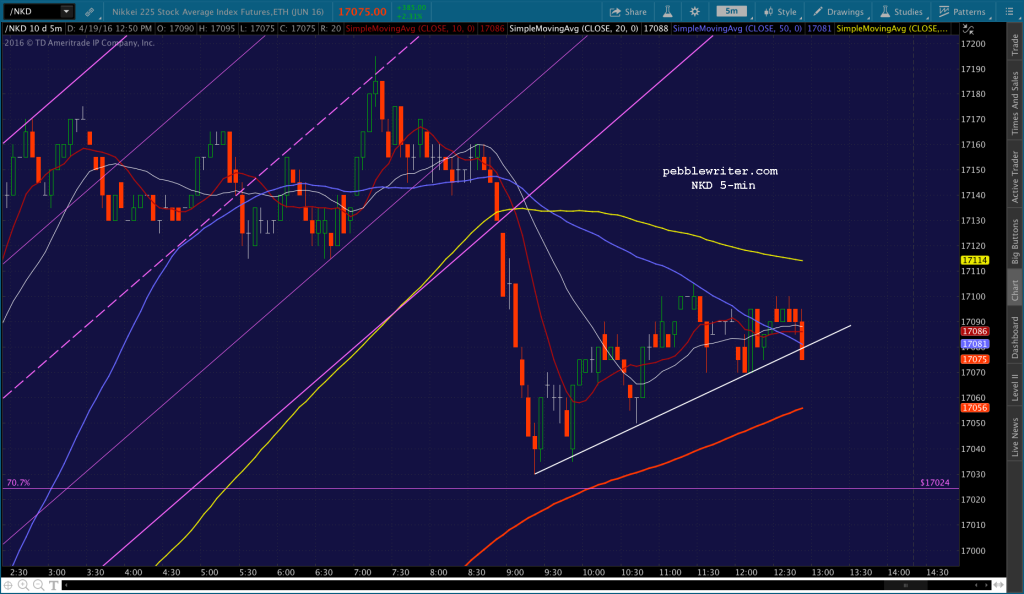Click the SimpleMovingAvg (CLOSE, 10, 0) label
Image resolution: width=1024 pixels, height=594 pixels.
pyautogui.click(x=411, y=29)
